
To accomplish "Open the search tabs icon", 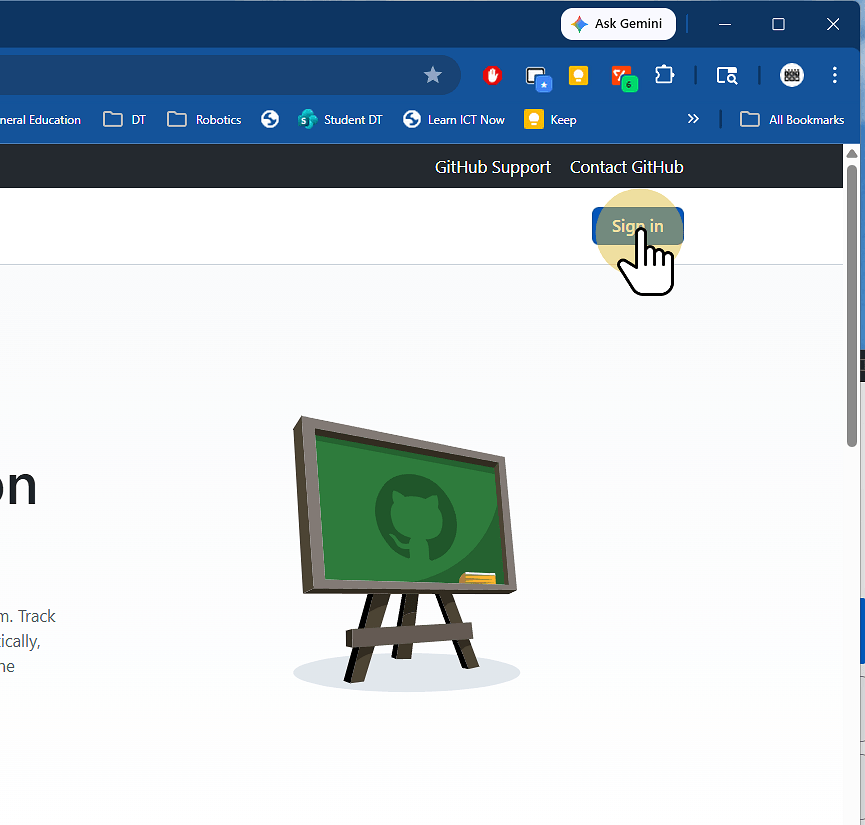I will [727, 75].
